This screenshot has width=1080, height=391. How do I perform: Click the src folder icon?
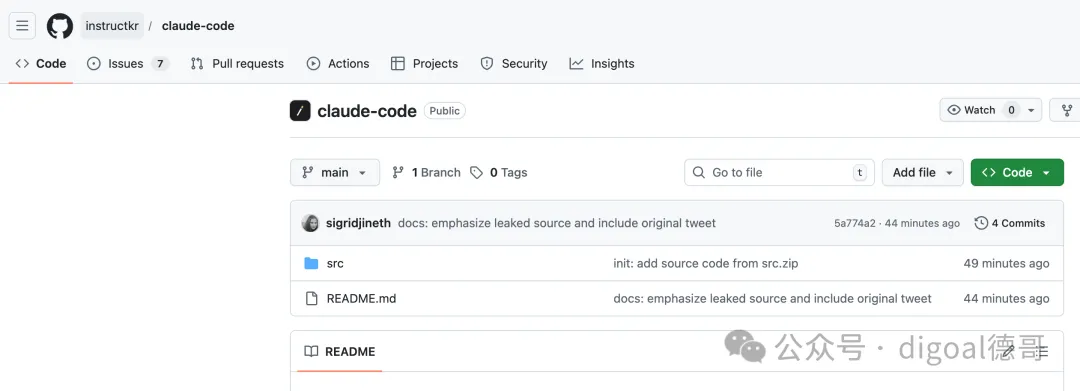click(x=311, y=263)
